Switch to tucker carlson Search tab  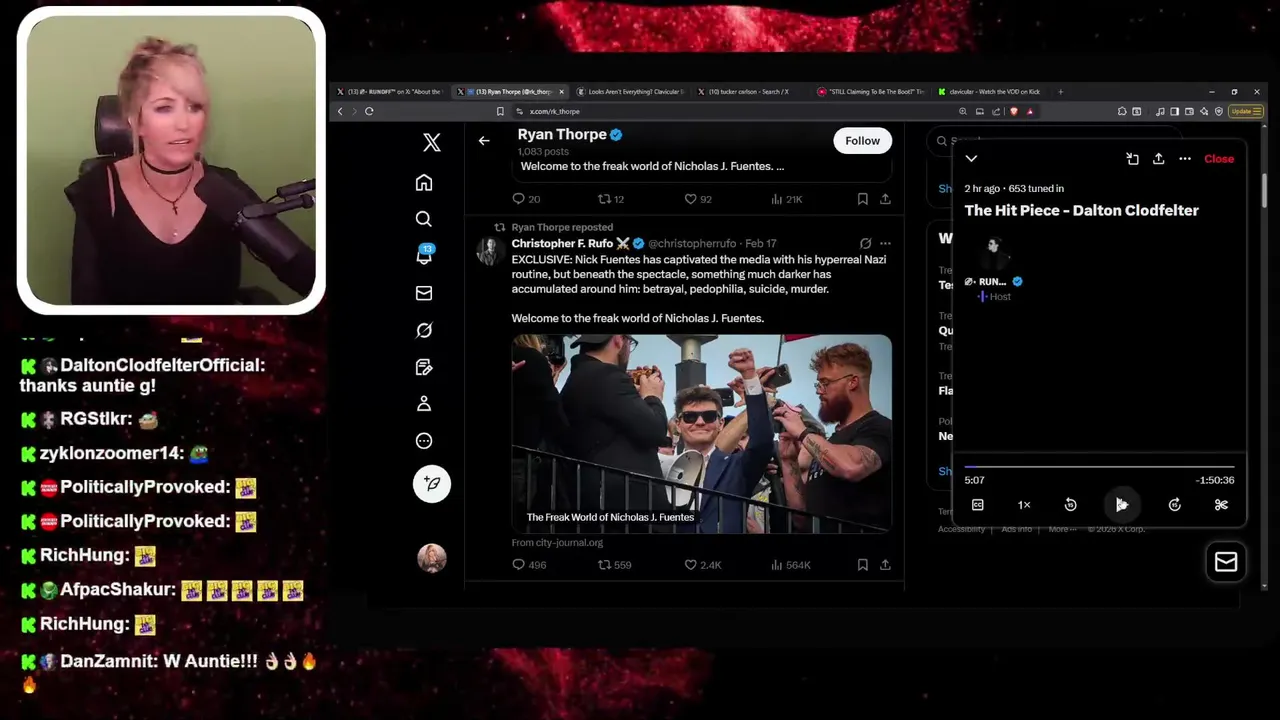(x=750, y=92)
